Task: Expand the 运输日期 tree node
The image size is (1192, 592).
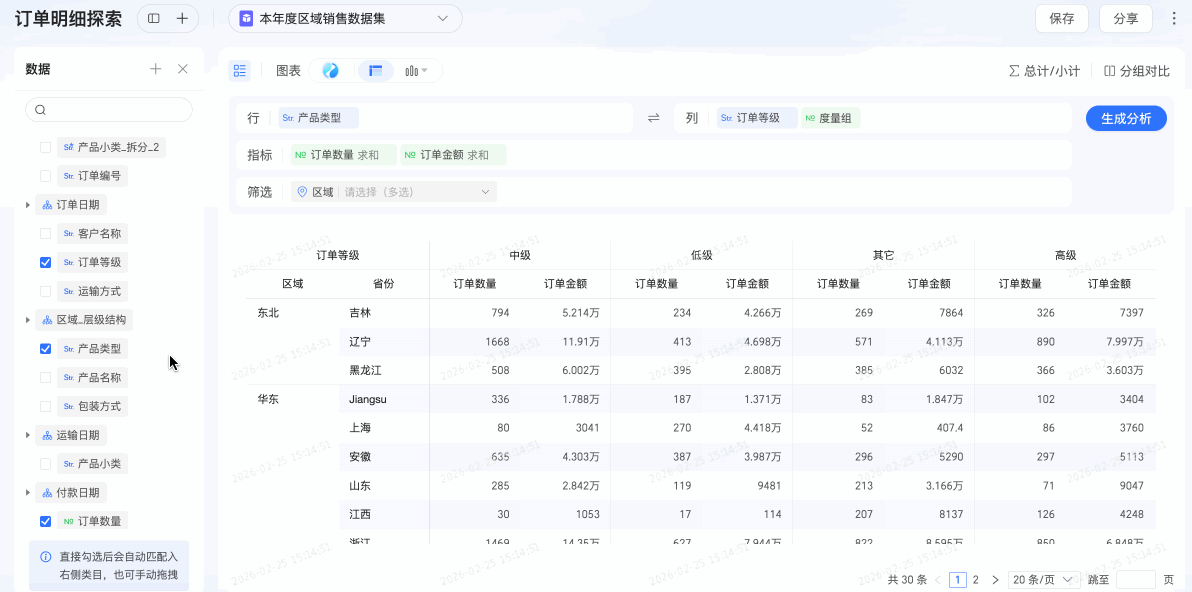Action: 28,435
